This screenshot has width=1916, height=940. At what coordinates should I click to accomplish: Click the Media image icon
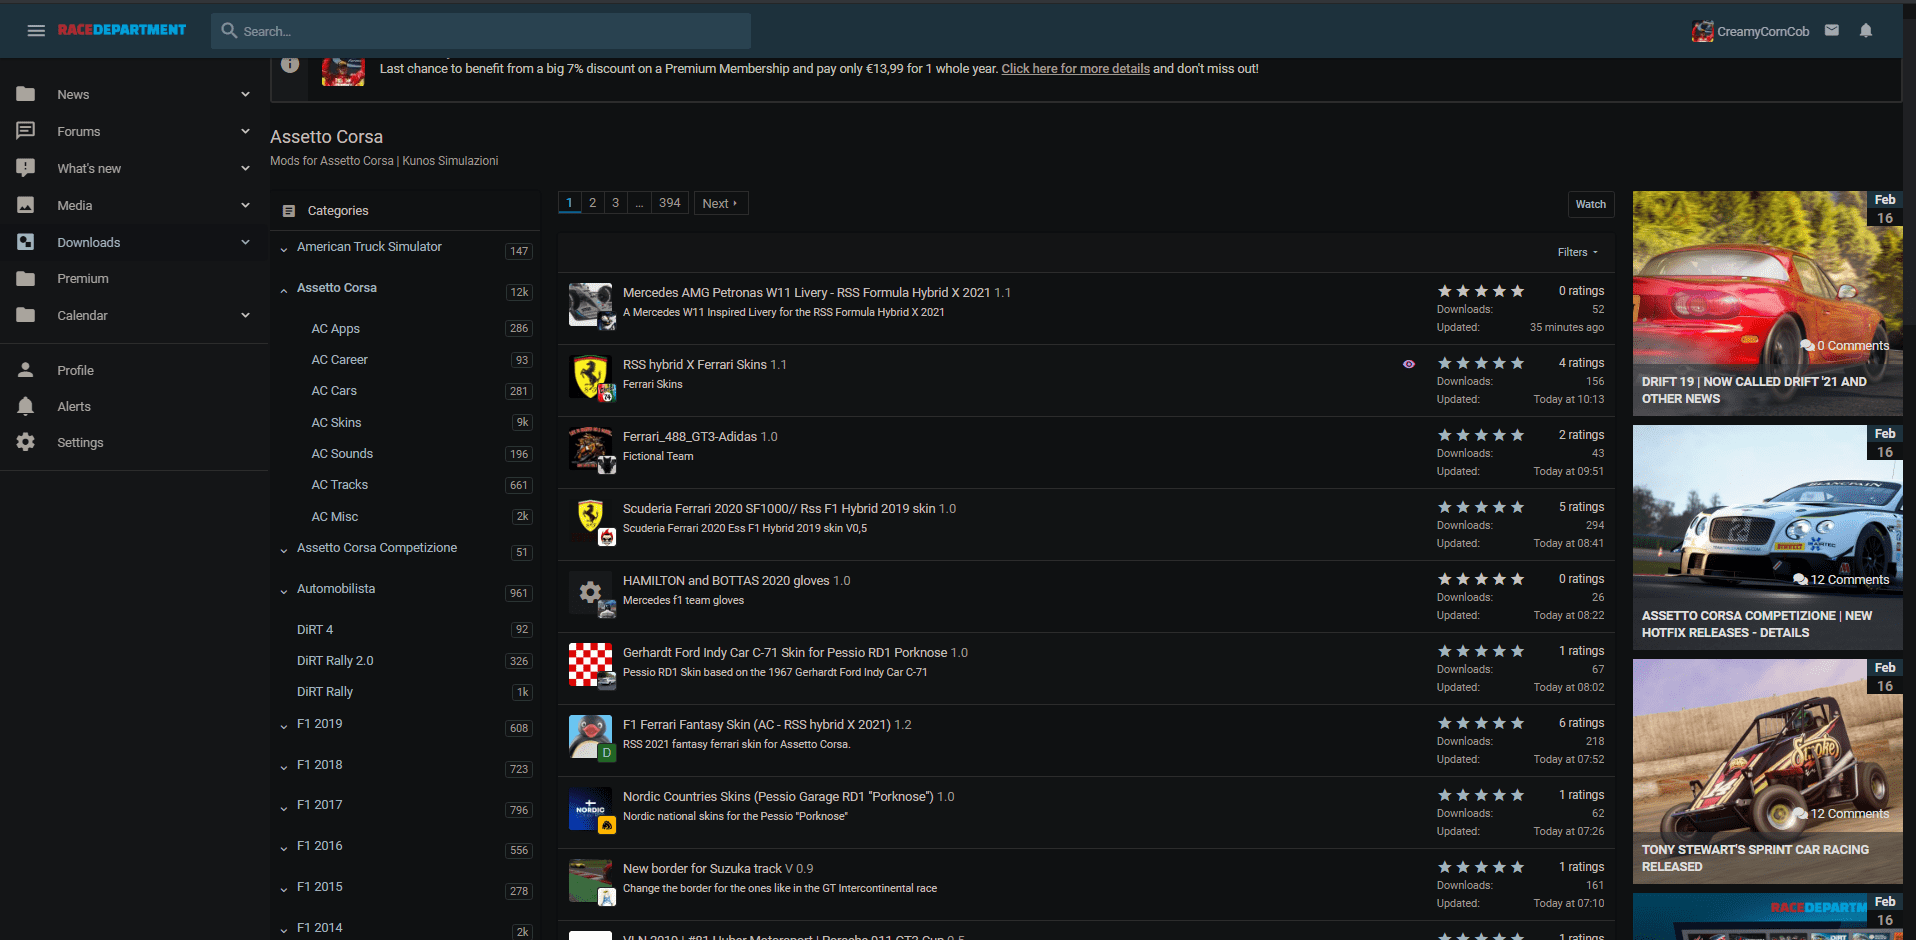point(26,205)
